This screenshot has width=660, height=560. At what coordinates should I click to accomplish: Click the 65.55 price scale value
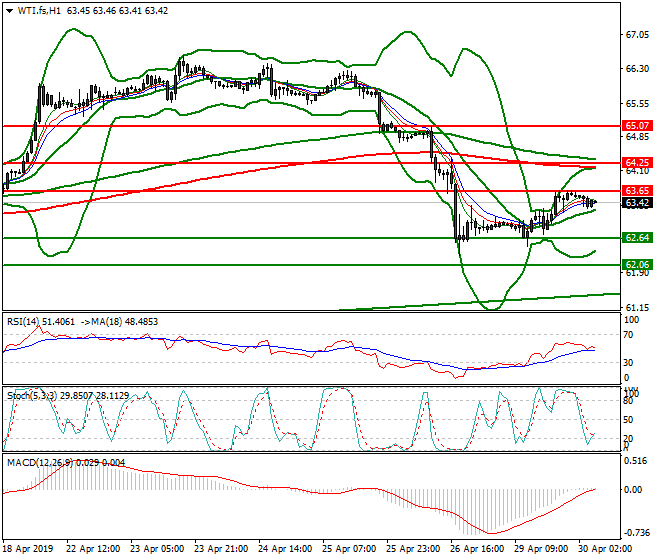coord(637,104)
